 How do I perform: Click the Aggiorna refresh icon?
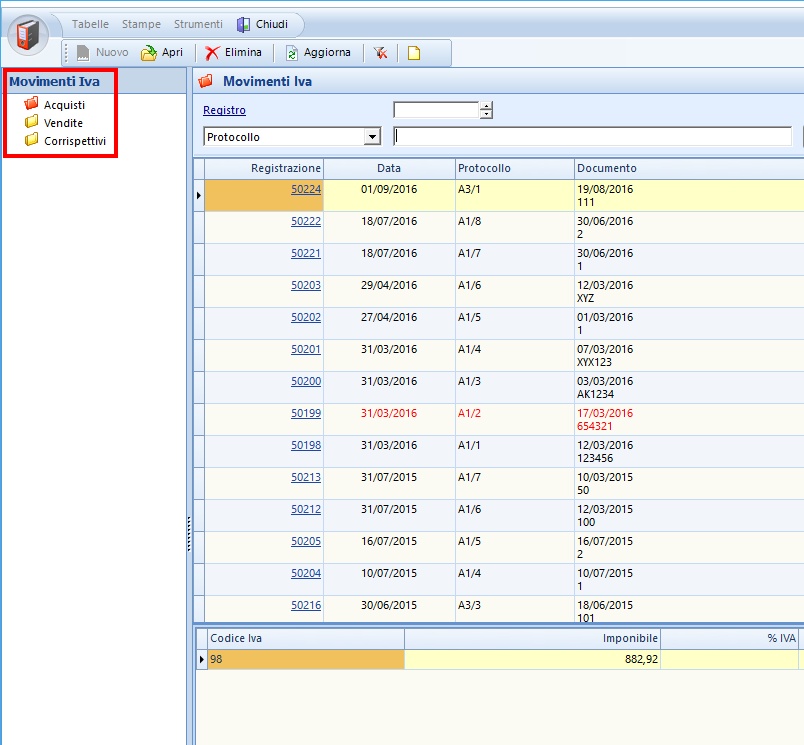(x=292, y=53)
